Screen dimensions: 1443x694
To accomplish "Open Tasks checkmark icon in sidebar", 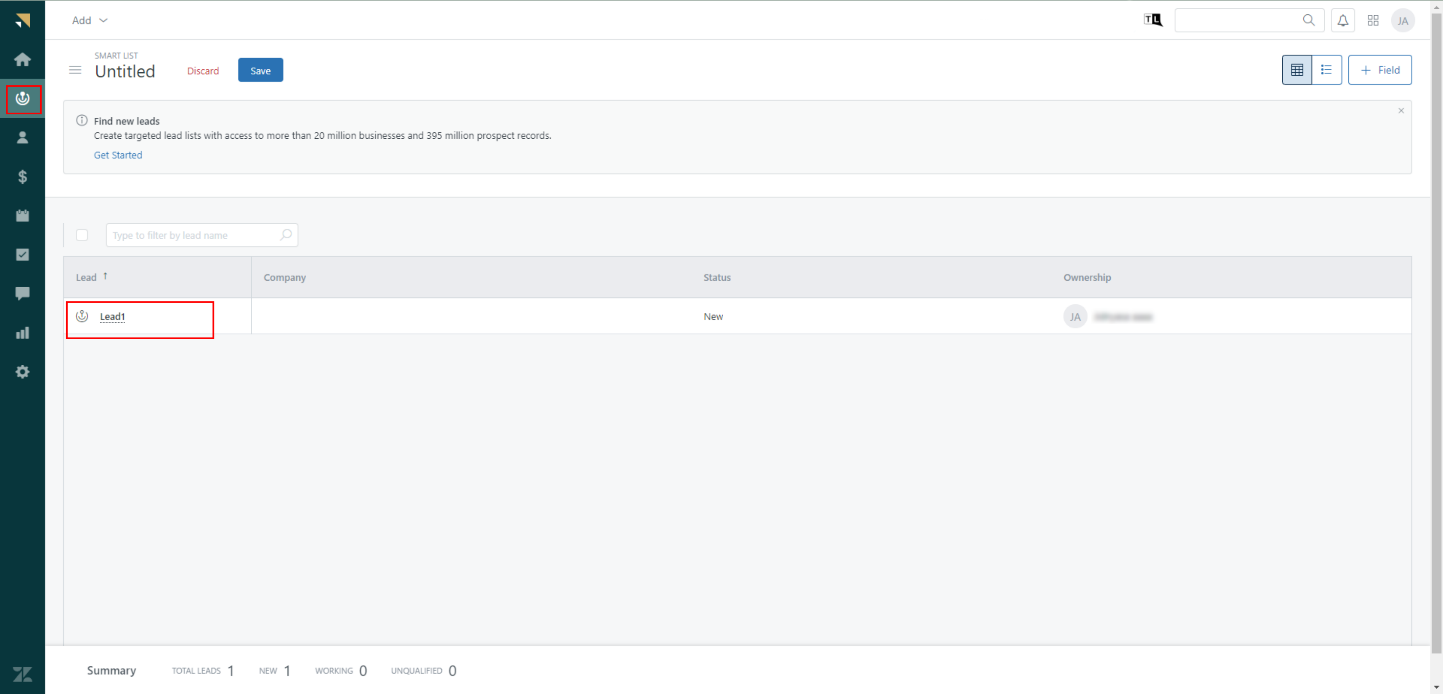I will pyautogui.click(x=22, y=255).
